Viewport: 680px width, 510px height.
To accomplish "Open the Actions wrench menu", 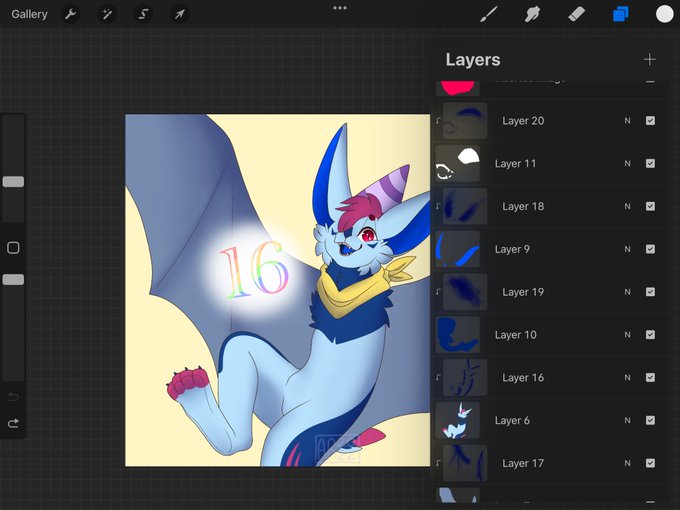I will pos(70,14).
